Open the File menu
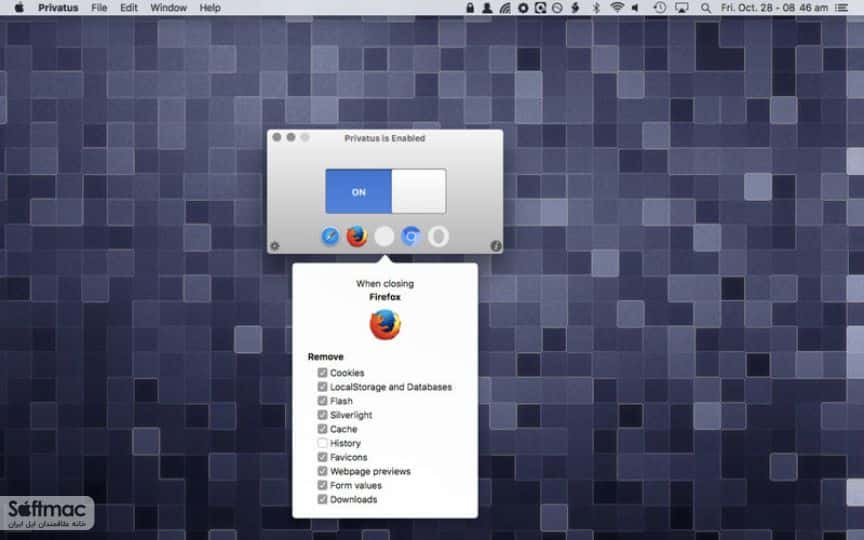The width and height of the screenshot is (864, 540). click(x=99, y=8)
